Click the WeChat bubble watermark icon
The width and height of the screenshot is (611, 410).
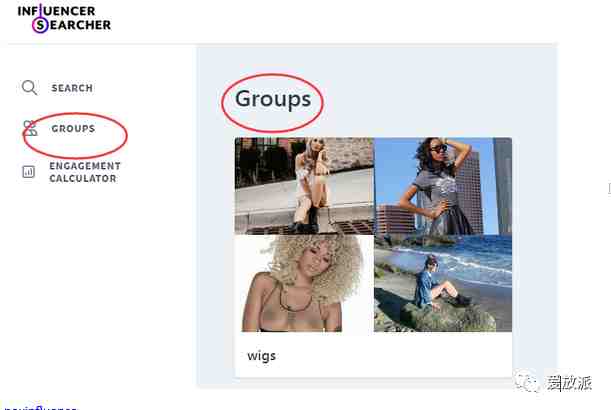coord(527,381)
